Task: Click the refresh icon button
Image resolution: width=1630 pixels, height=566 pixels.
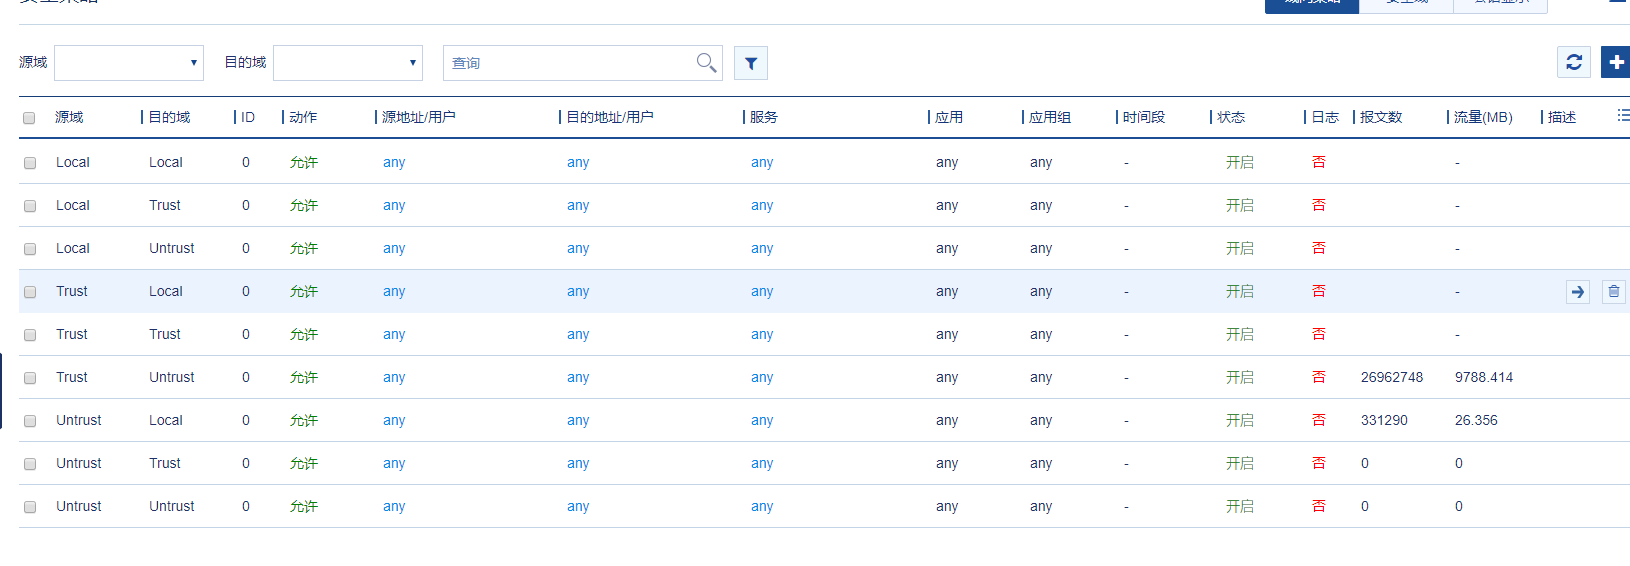Action: pyautogui.click(x=1574, y=62)
